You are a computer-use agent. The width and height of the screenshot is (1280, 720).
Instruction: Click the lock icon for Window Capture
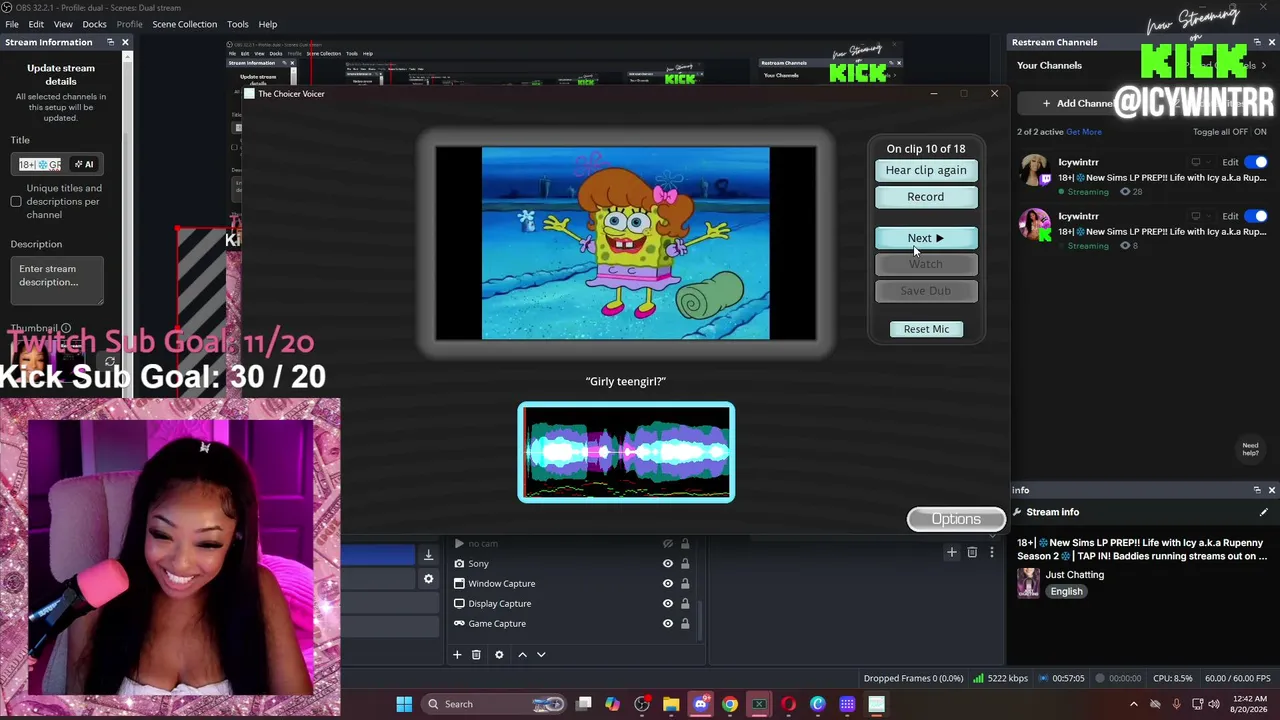tap(685, 583)
